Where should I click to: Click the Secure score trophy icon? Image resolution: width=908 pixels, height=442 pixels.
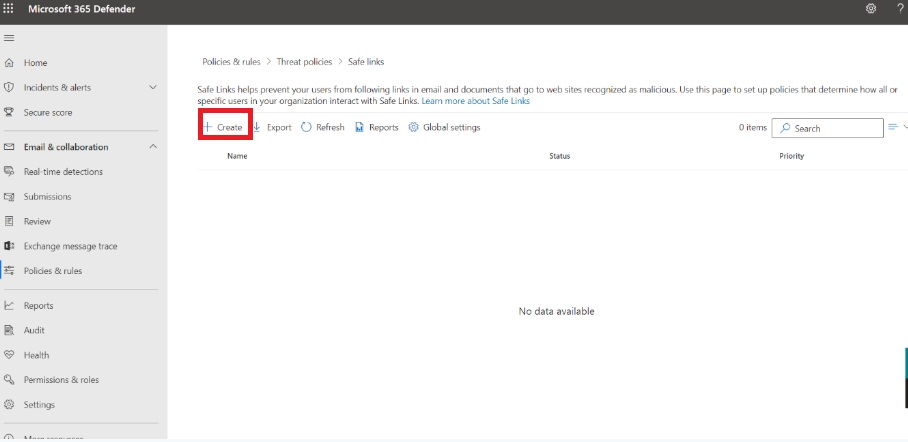click(x=9, y=112)
